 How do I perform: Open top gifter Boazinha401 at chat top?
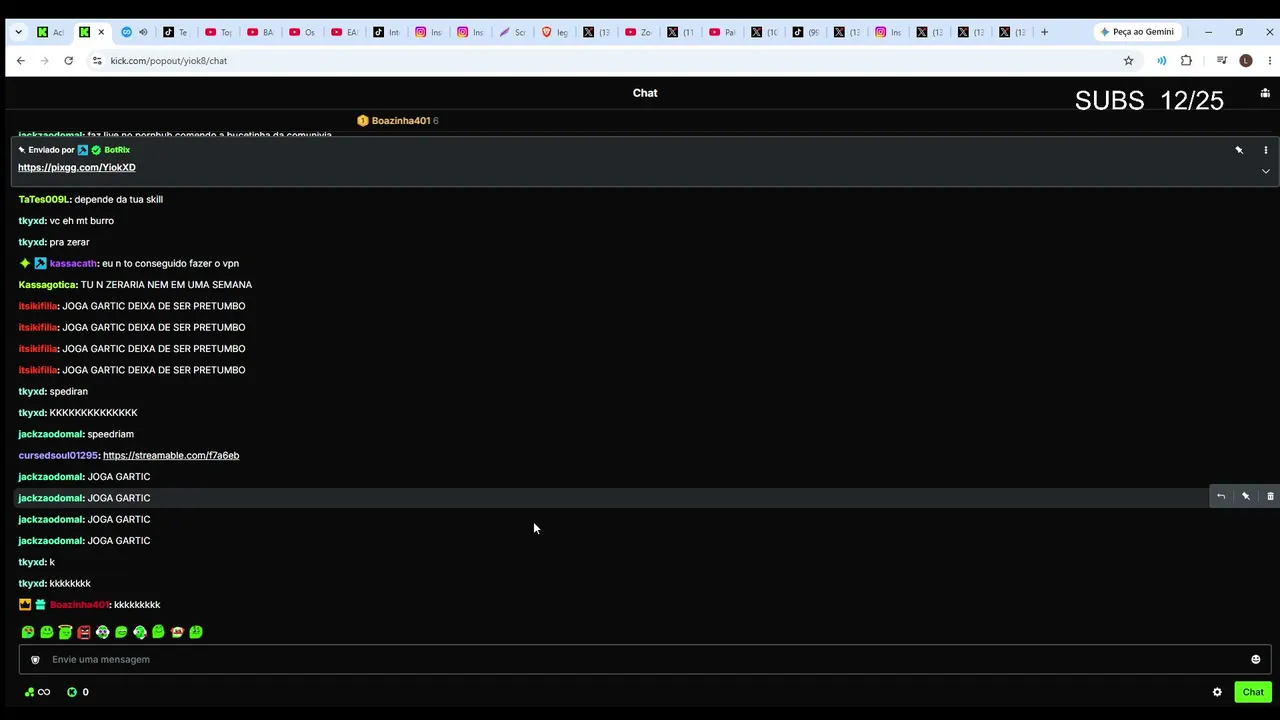click(400, 121)
